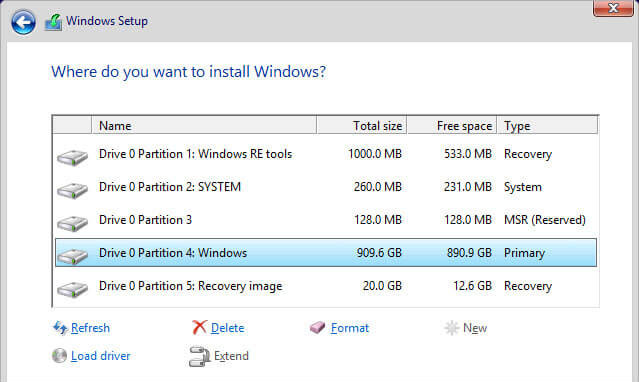This screenshot has height=382, width=639.
Task: Select Drive 0 Partition 4: Windows
Action: (x=326, y=253)
